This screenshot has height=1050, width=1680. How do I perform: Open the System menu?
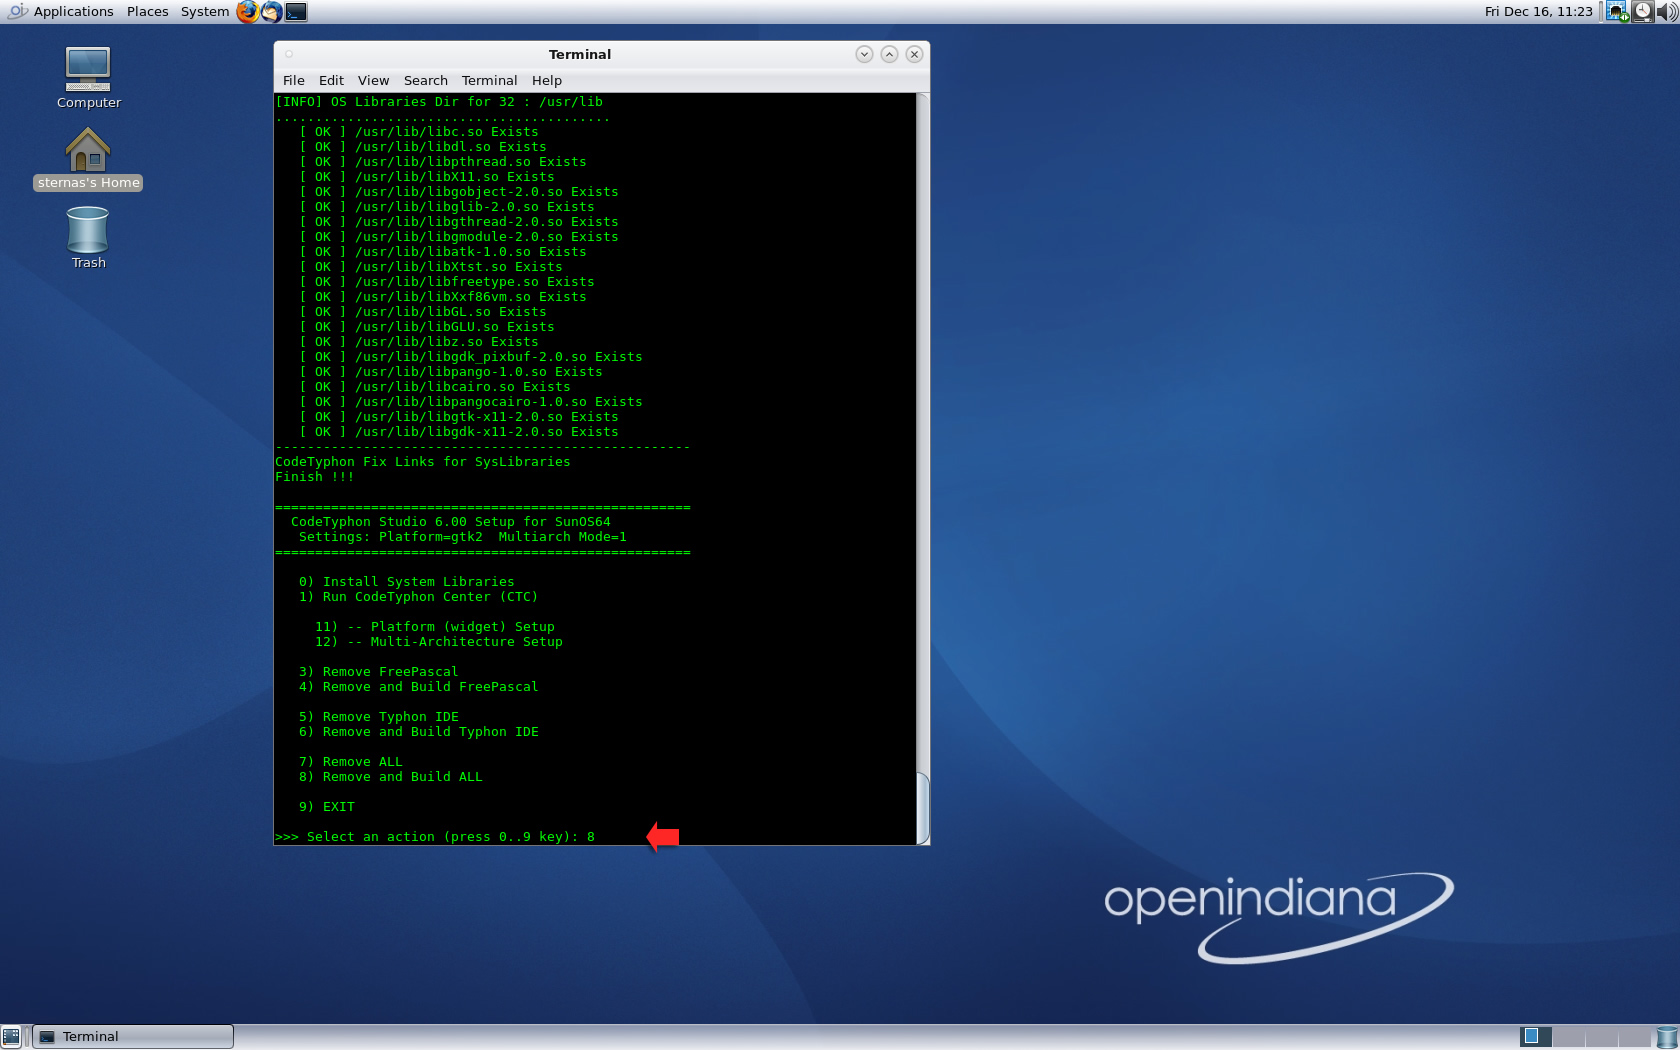[x=204, y=12]
